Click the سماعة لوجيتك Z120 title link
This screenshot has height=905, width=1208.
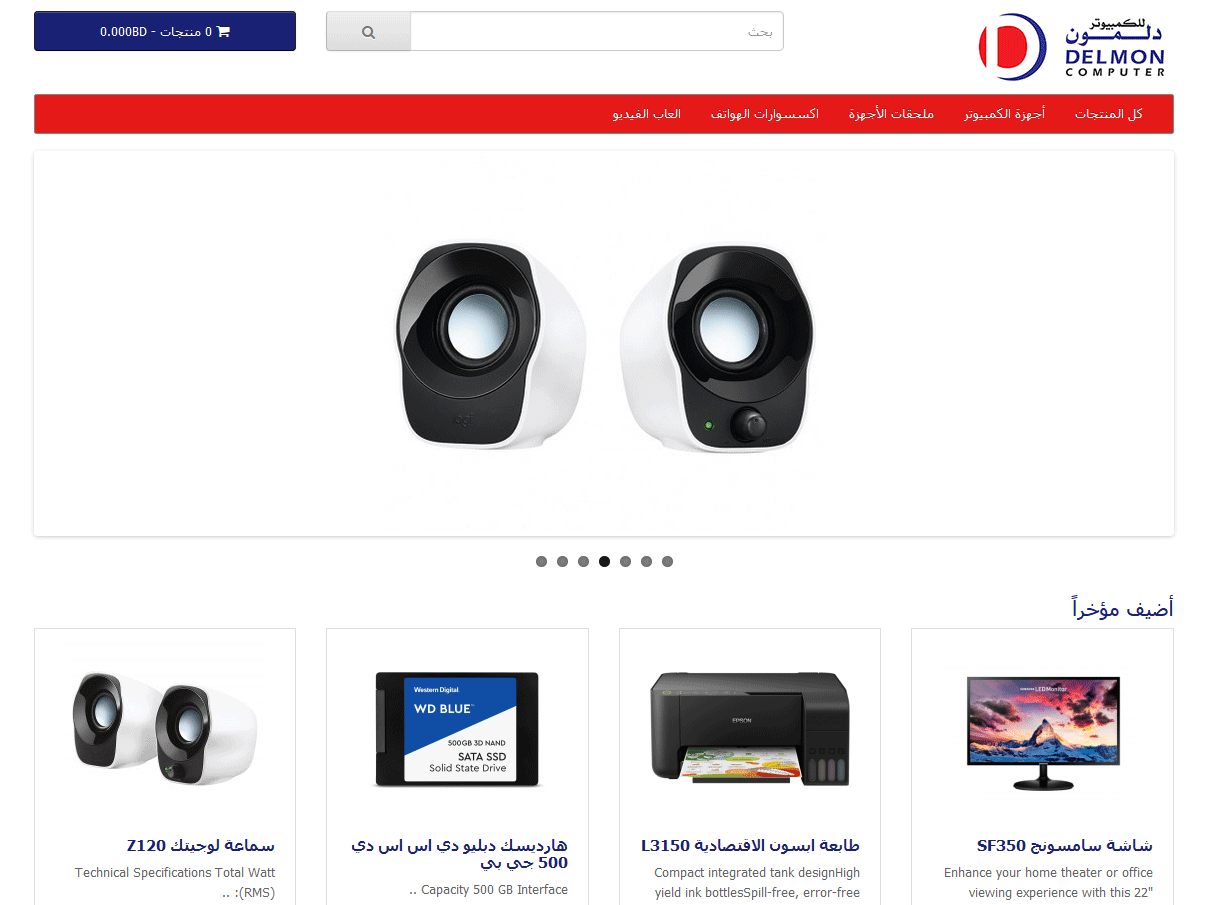coord(201,845)
